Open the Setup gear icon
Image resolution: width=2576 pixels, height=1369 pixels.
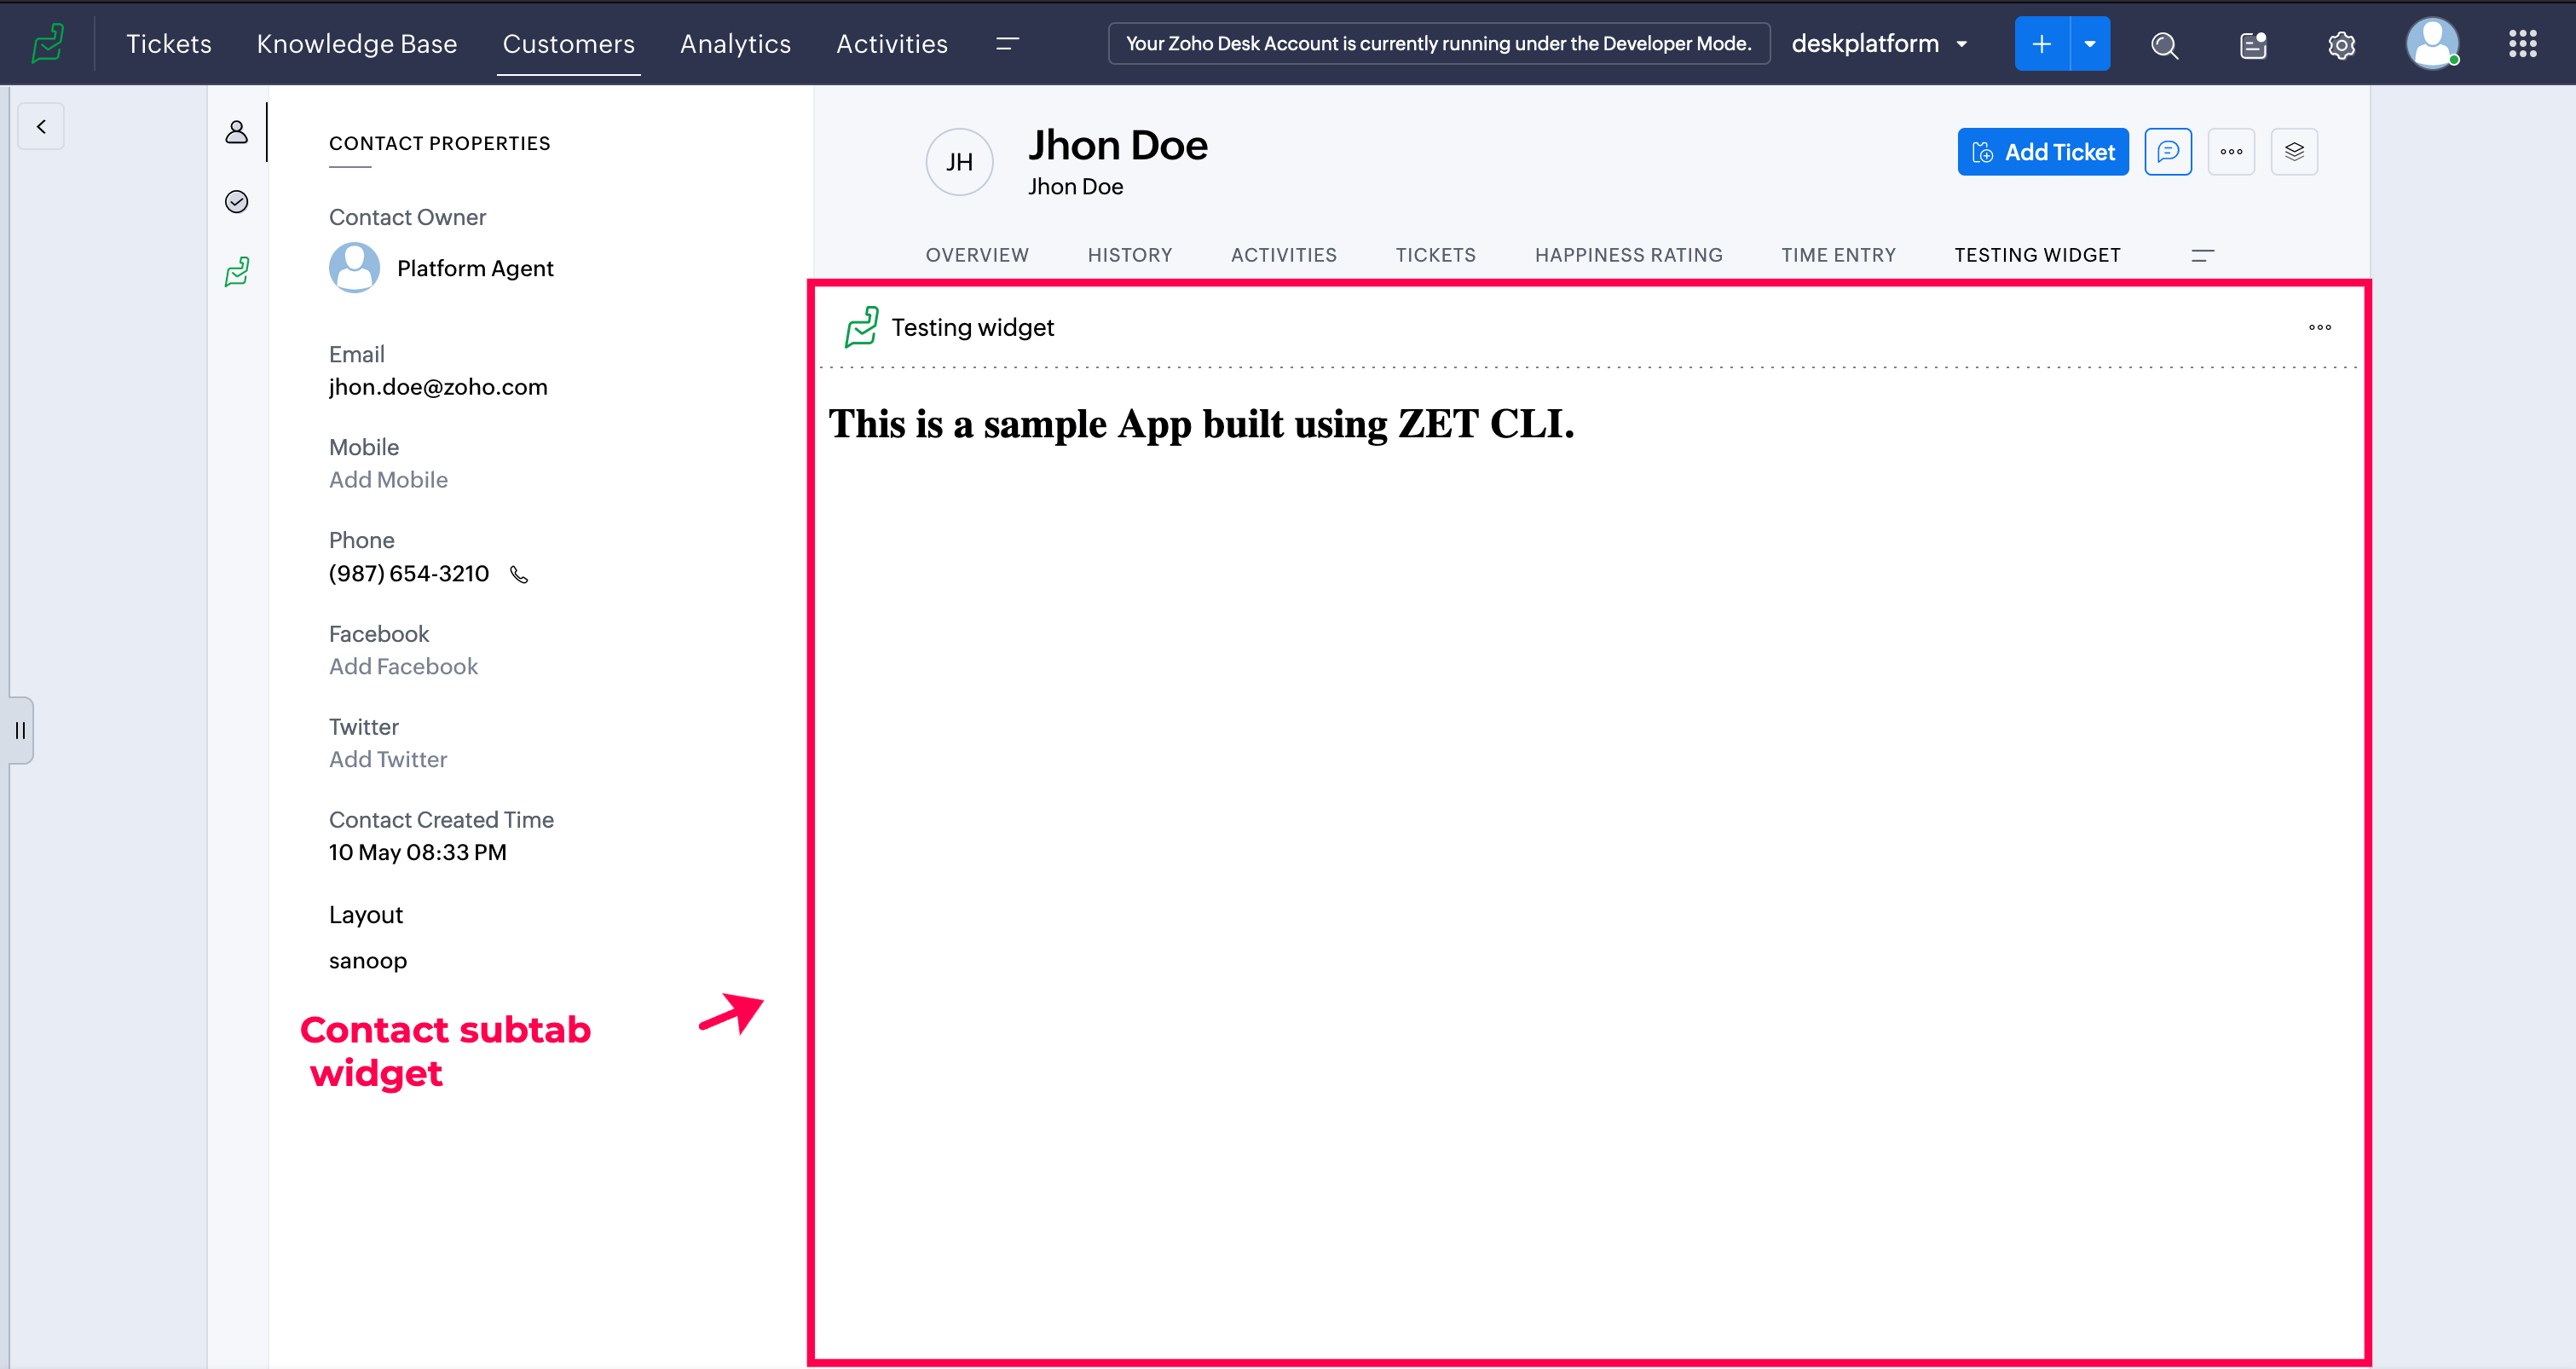[2341, 44]
